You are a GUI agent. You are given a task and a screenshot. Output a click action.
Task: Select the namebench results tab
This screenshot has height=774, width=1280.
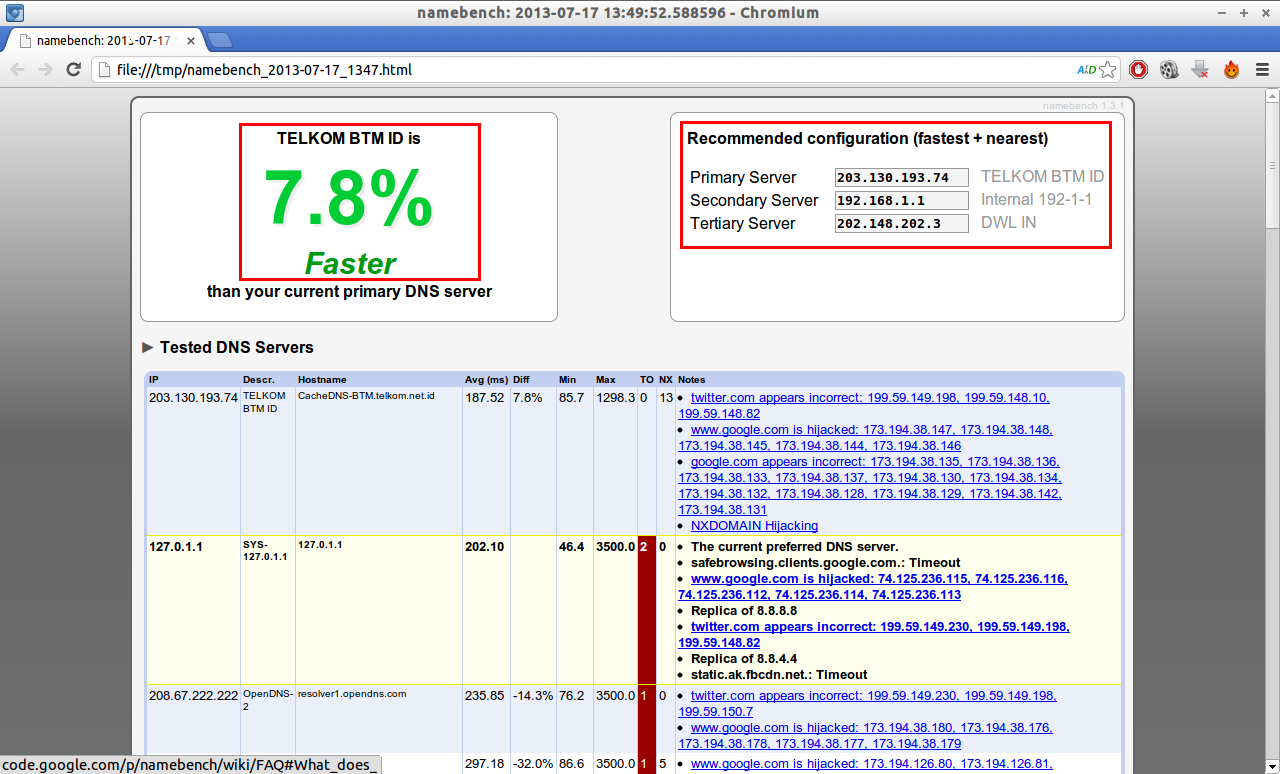[103, 41]
